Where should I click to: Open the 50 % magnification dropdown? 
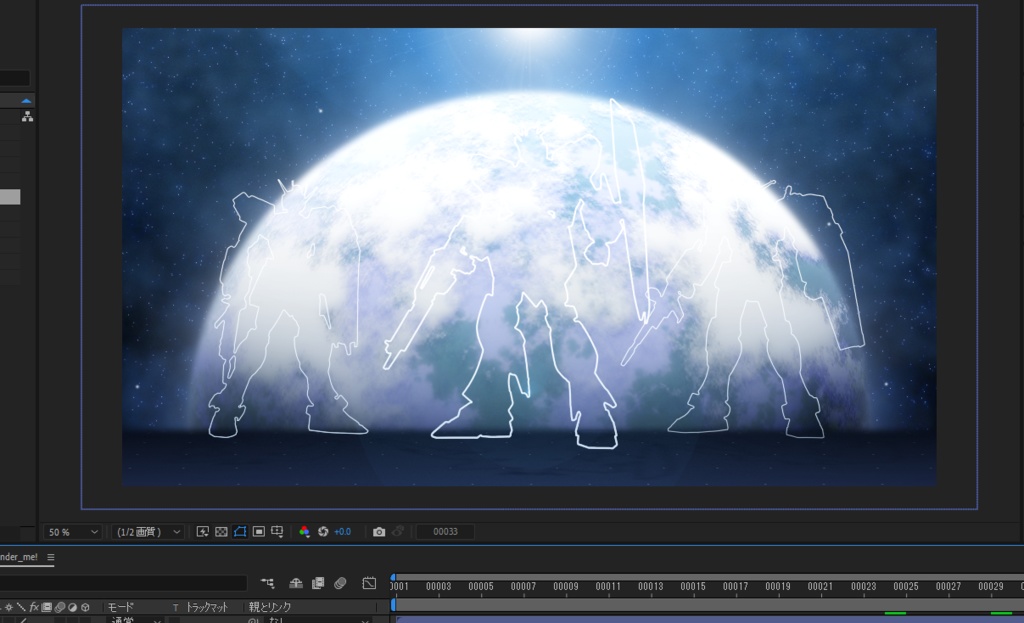point(73,532)
